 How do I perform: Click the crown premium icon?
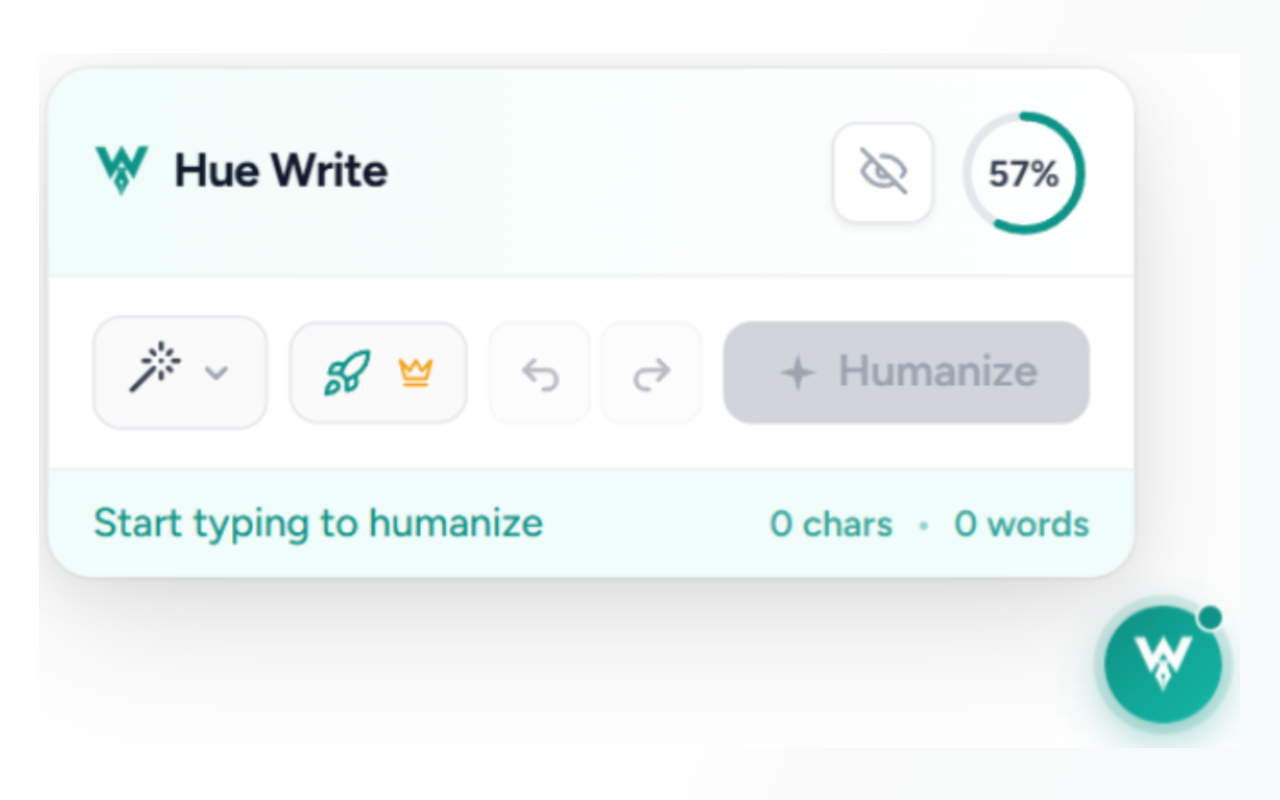click(x=417, y=371)
